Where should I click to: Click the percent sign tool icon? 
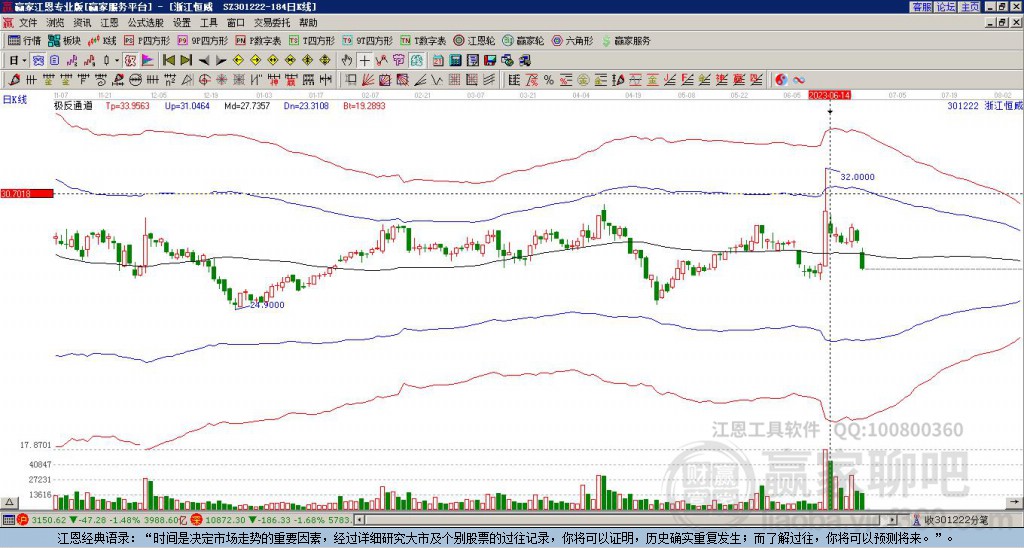pos(549,80)
